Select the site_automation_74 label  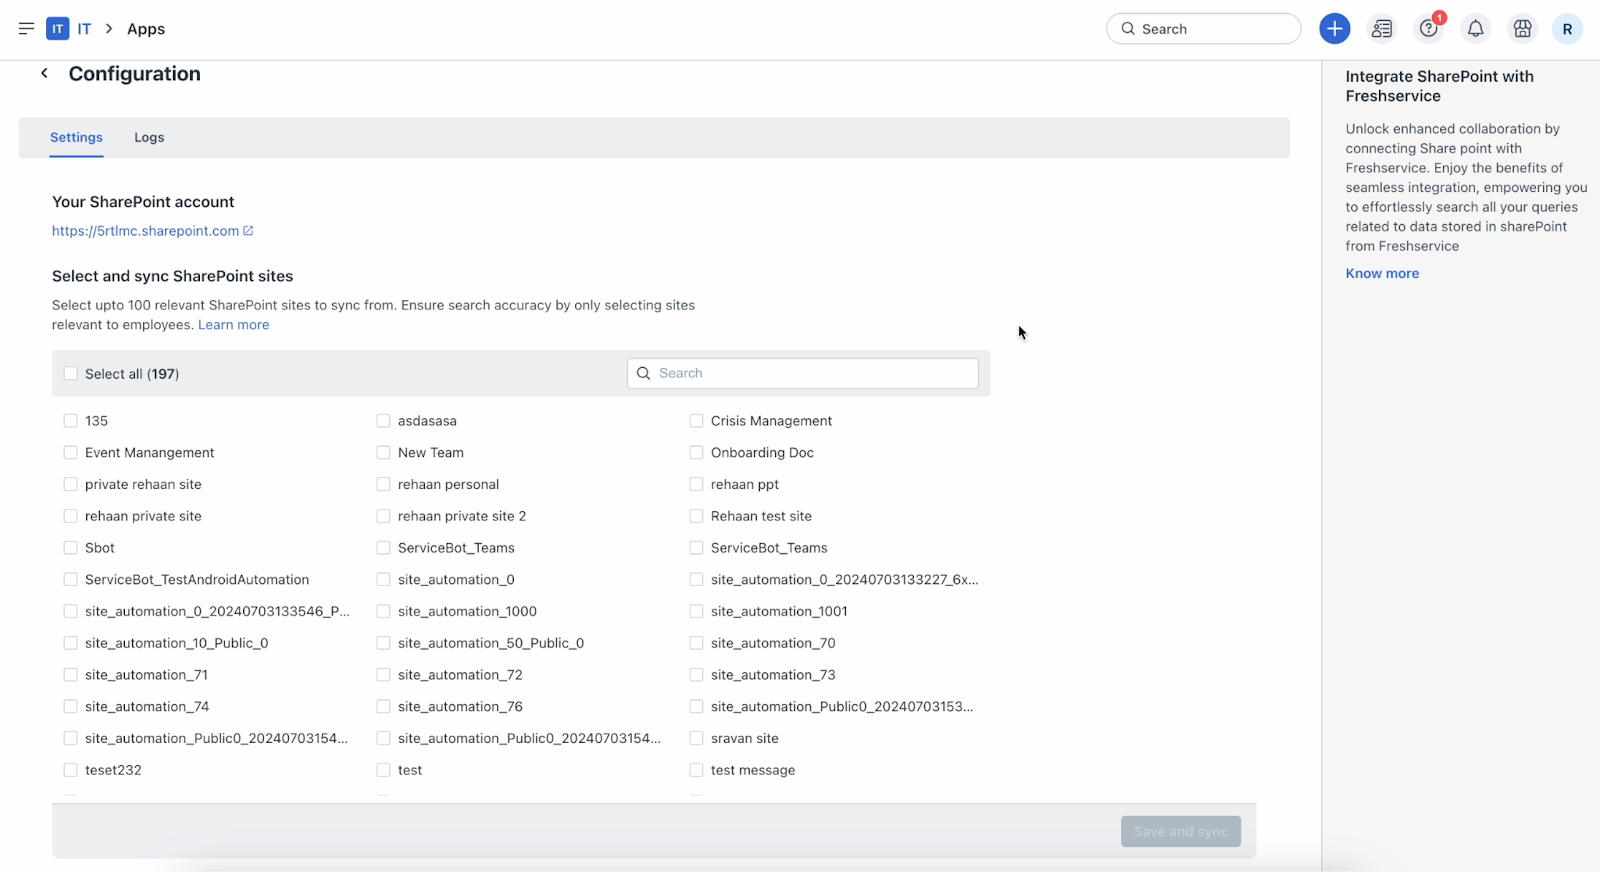point(147,706)
